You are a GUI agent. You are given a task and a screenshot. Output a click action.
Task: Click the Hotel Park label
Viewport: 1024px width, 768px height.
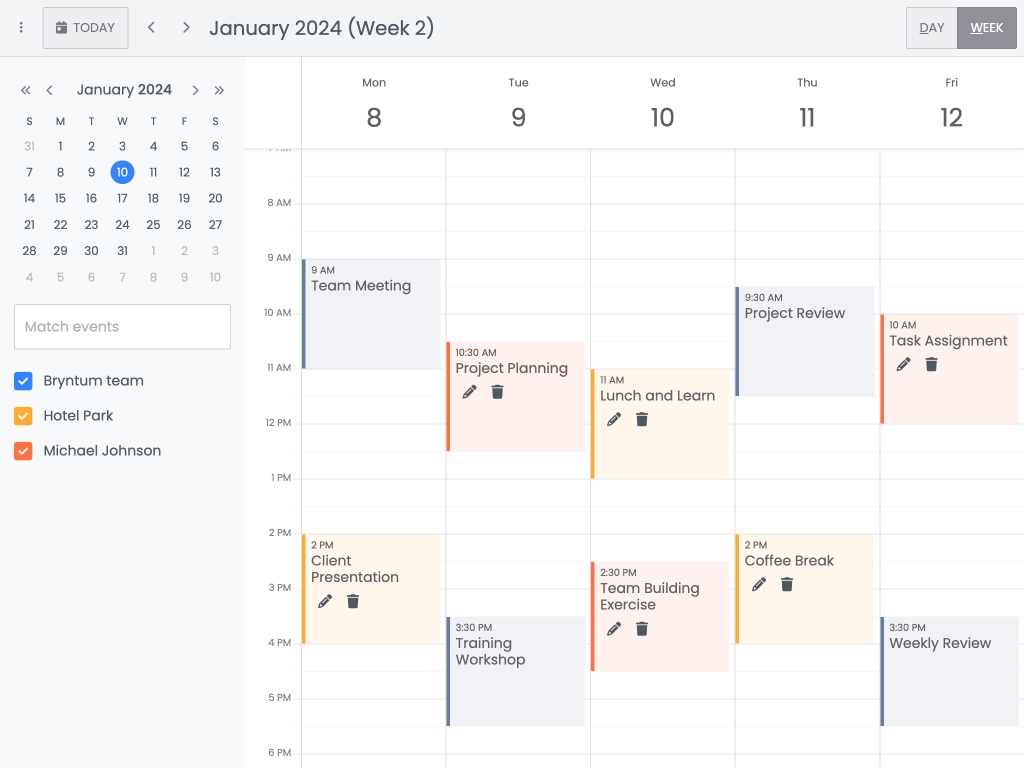(78, 416)
